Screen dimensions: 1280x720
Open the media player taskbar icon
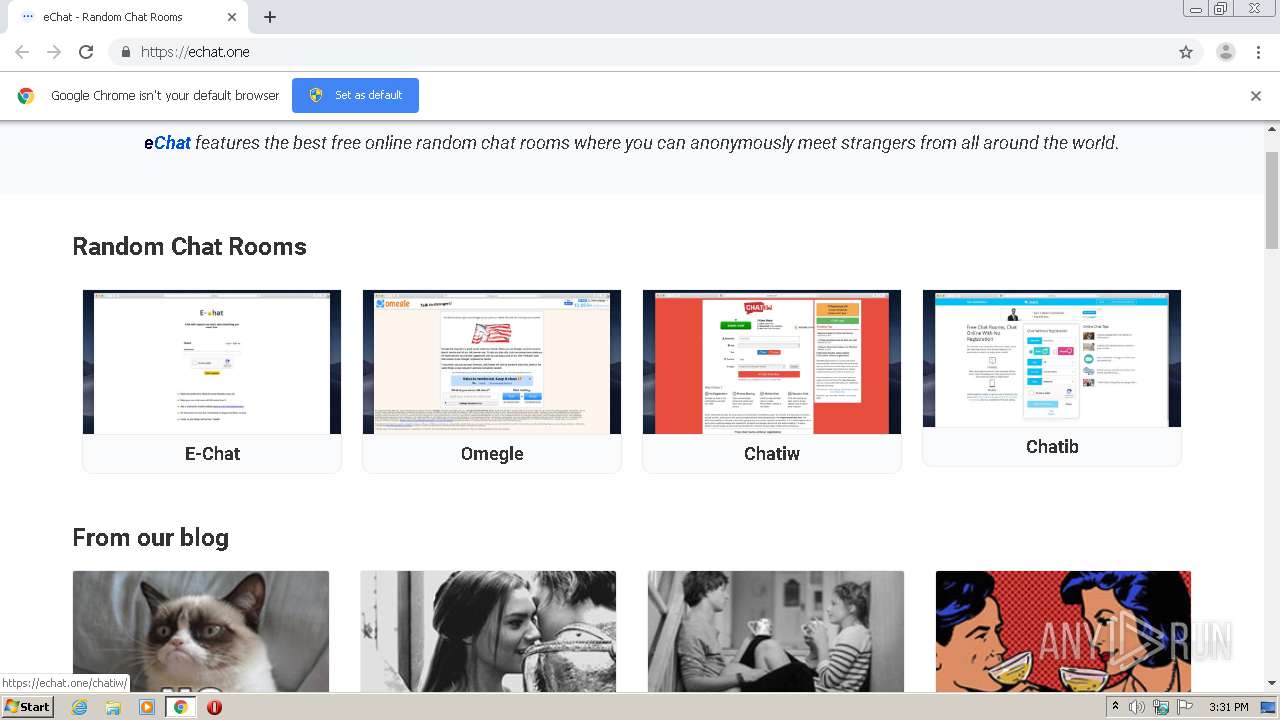tap(147, 707)
